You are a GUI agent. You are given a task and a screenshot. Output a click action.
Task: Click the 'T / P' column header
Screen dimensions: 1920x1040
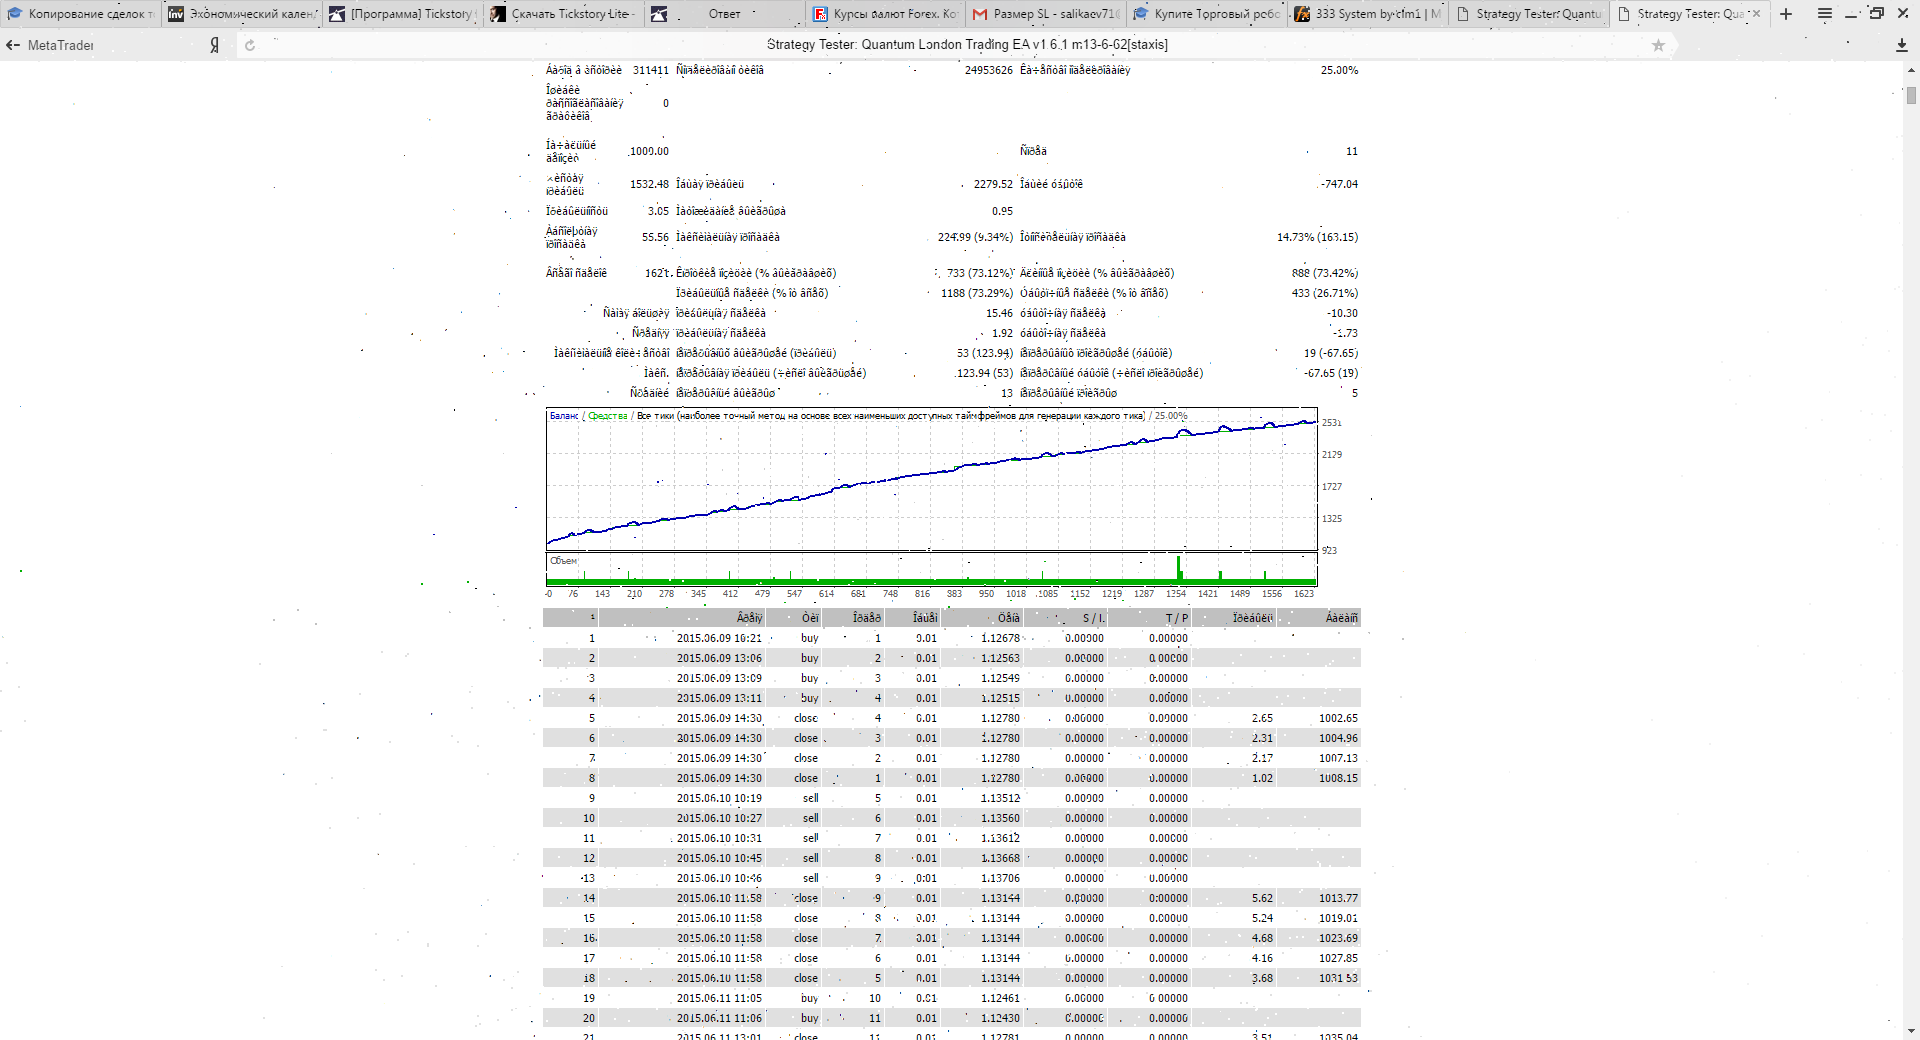pos(1177,618)
